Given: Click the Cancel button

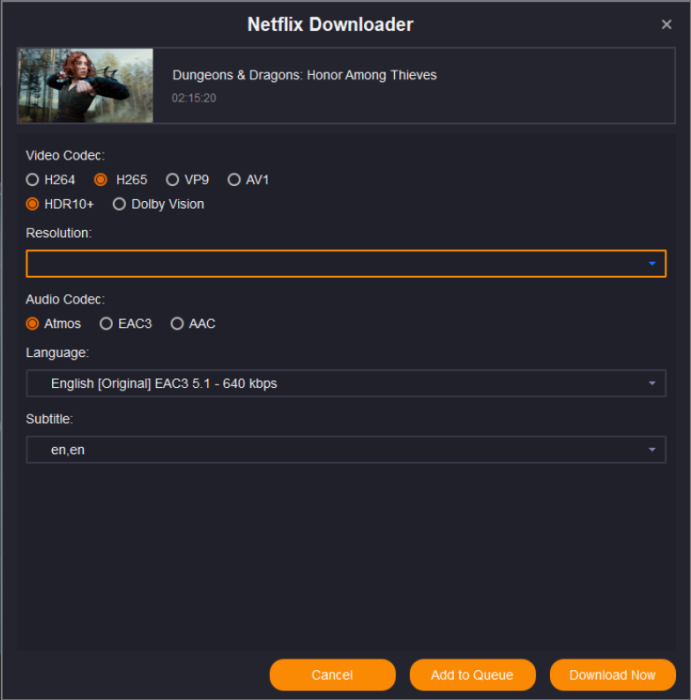Looking at the screenshot, I should coord(332,675).
